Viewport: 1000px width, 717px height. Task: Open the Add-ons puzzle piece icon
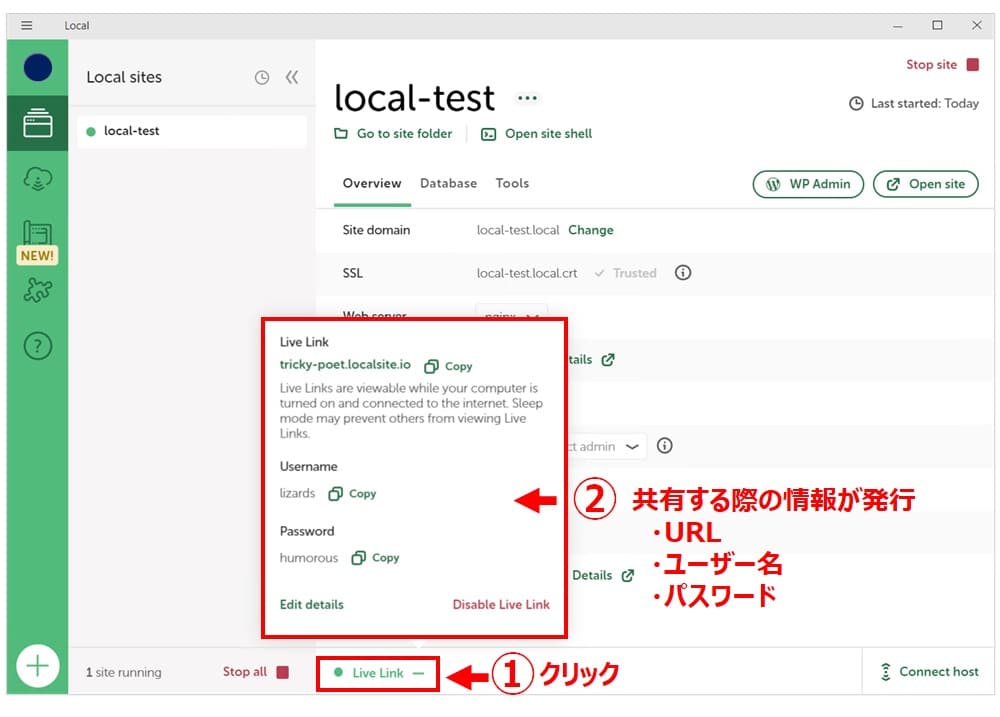click(x=38, y=290)
